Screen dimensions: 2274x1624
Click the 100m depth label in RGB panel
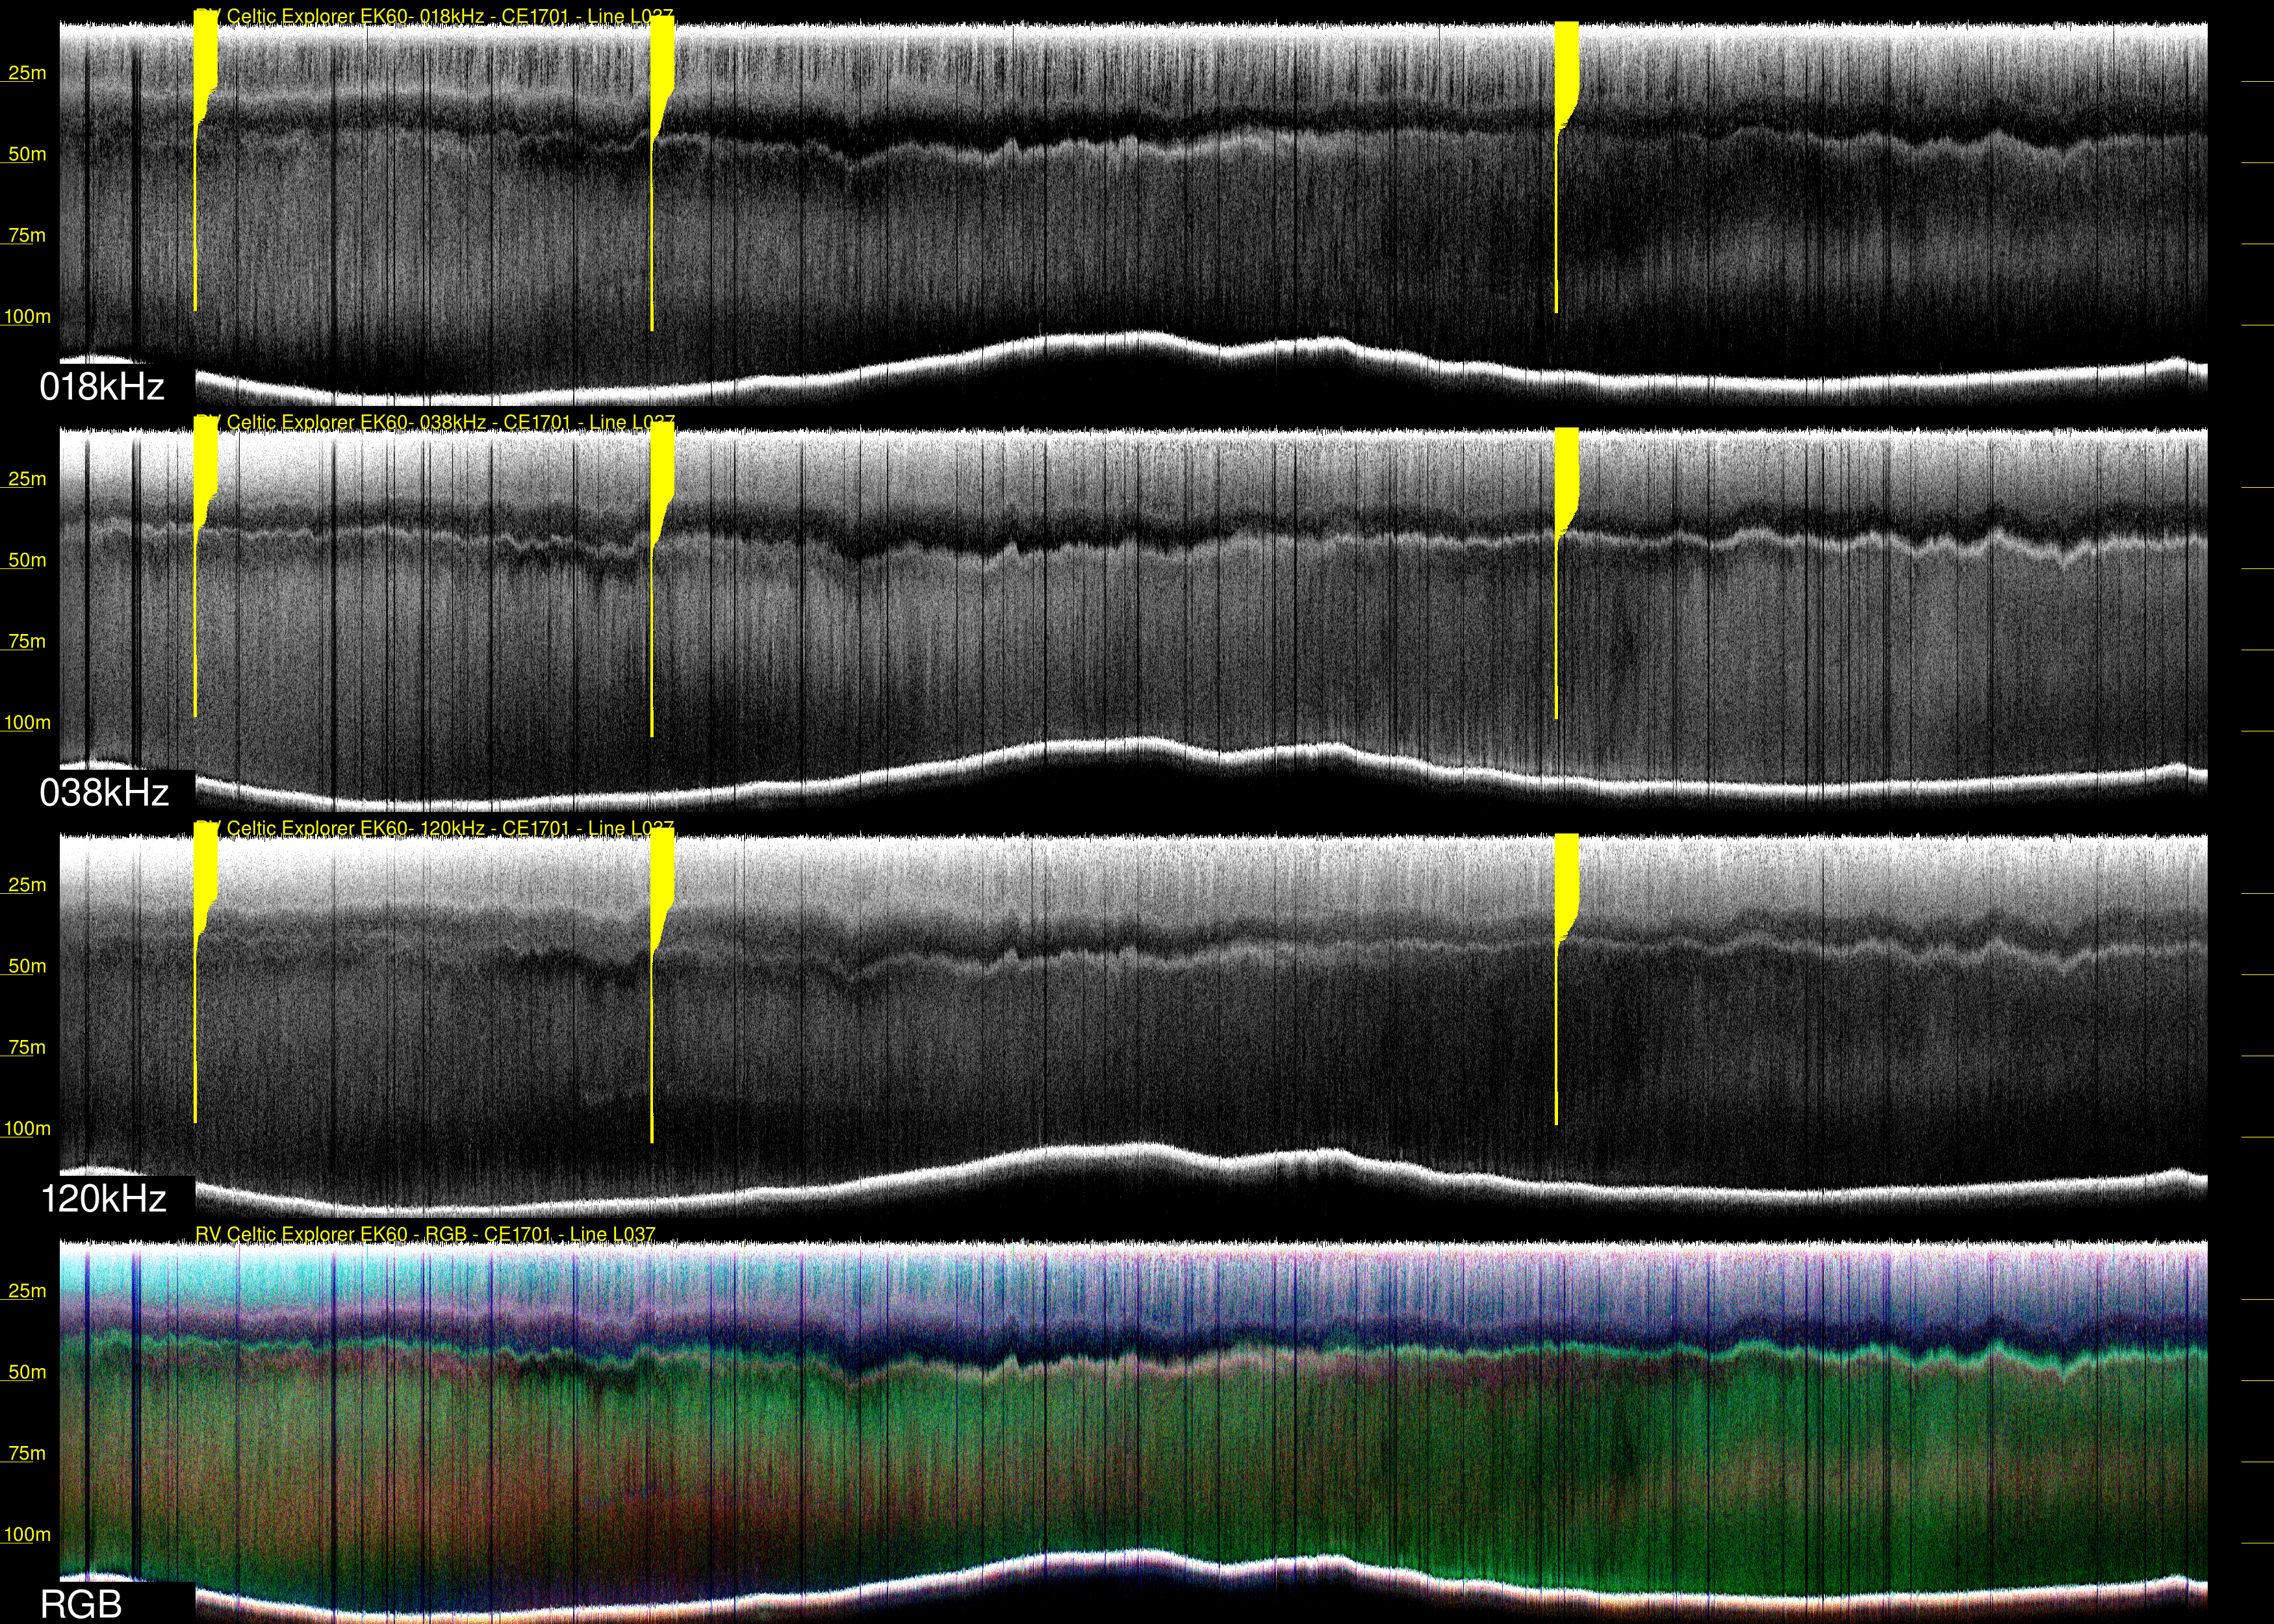[27, 1534]
